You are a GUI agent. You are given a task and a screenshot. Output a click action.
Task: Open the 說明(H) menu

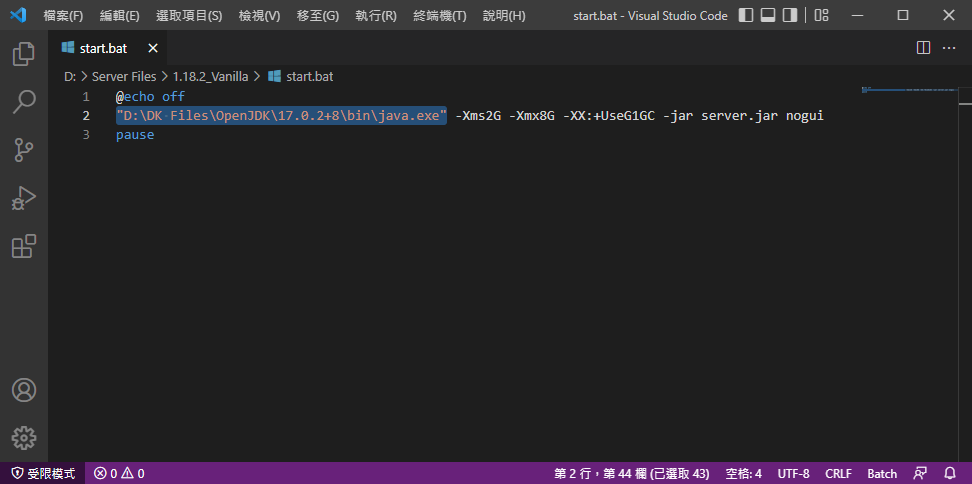click(x=504, y=16)
